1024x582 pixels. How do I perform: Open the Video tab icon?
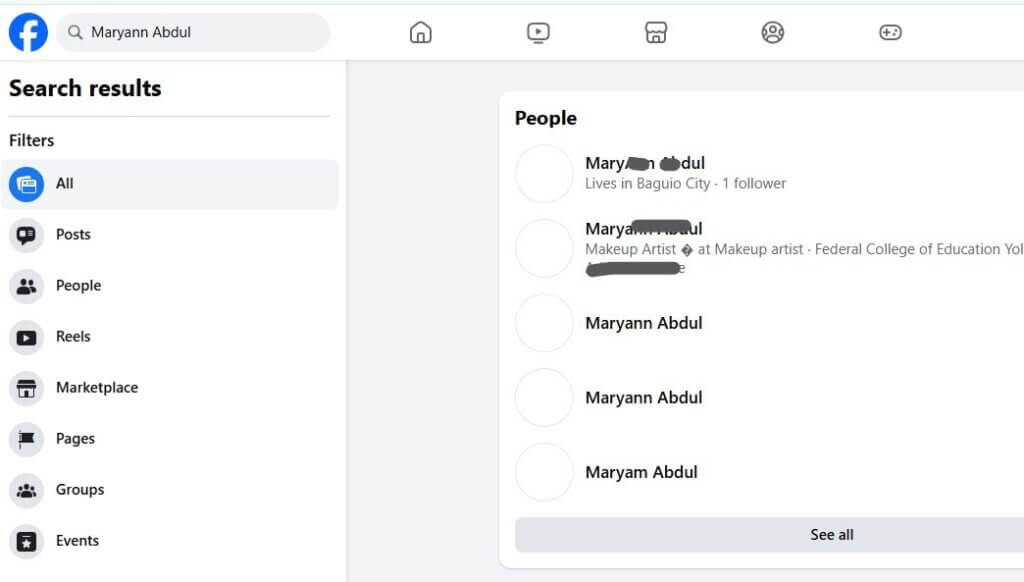pos(538,33)
